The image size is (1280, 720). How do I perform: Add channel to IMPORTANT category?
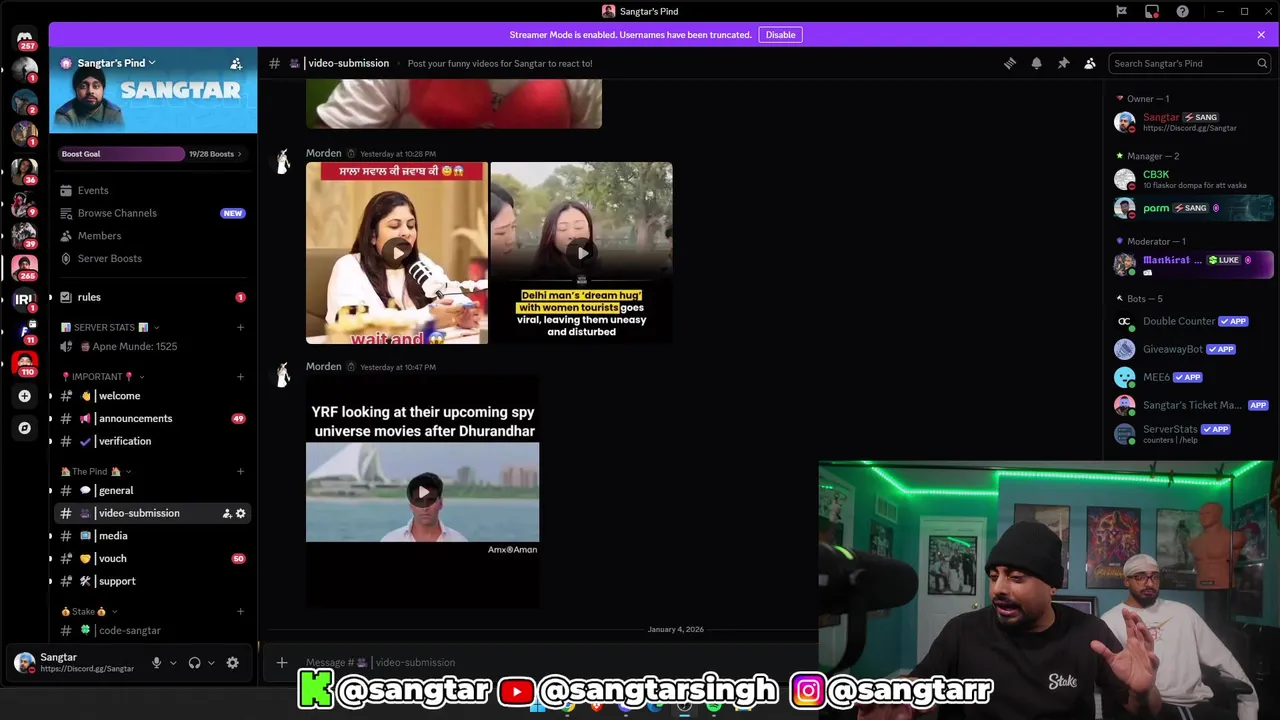point(240,377)
